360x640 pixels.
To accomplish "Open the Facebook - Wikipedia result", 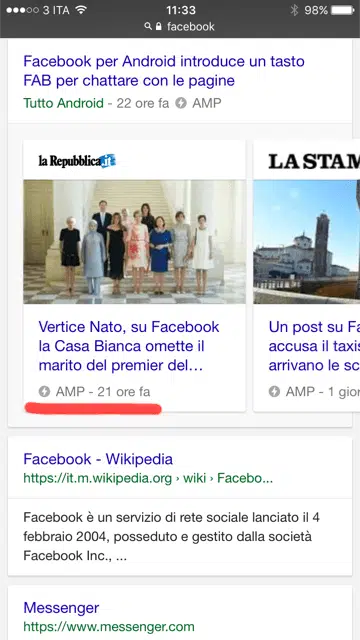I will click(98, 459).
